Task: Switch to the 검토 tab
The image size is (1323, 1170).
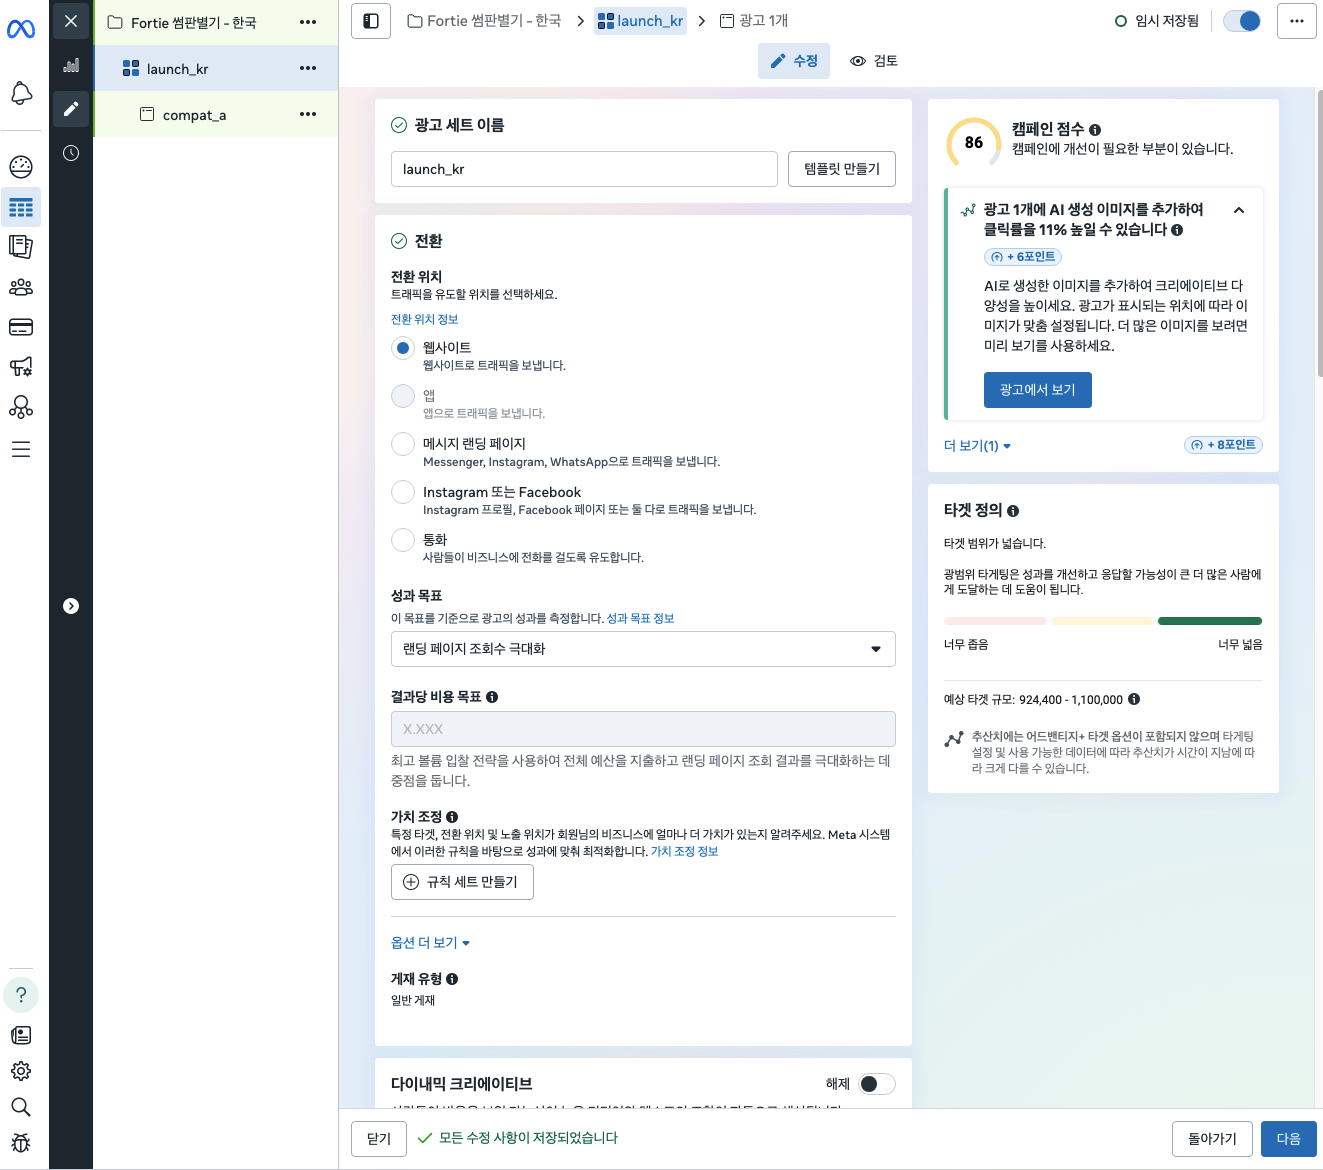Action: pyautogui.click(x=874, y=61)
